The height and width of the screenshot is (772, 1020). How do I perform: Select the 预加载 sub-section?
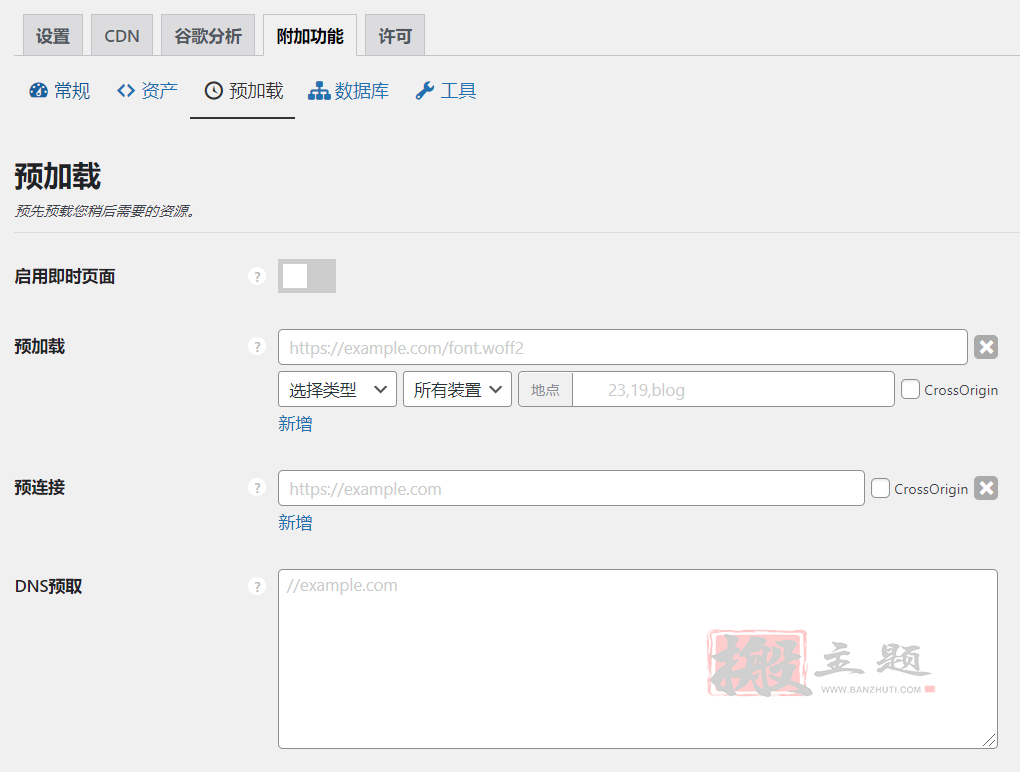pyautogui.click(x=243, y=91)
